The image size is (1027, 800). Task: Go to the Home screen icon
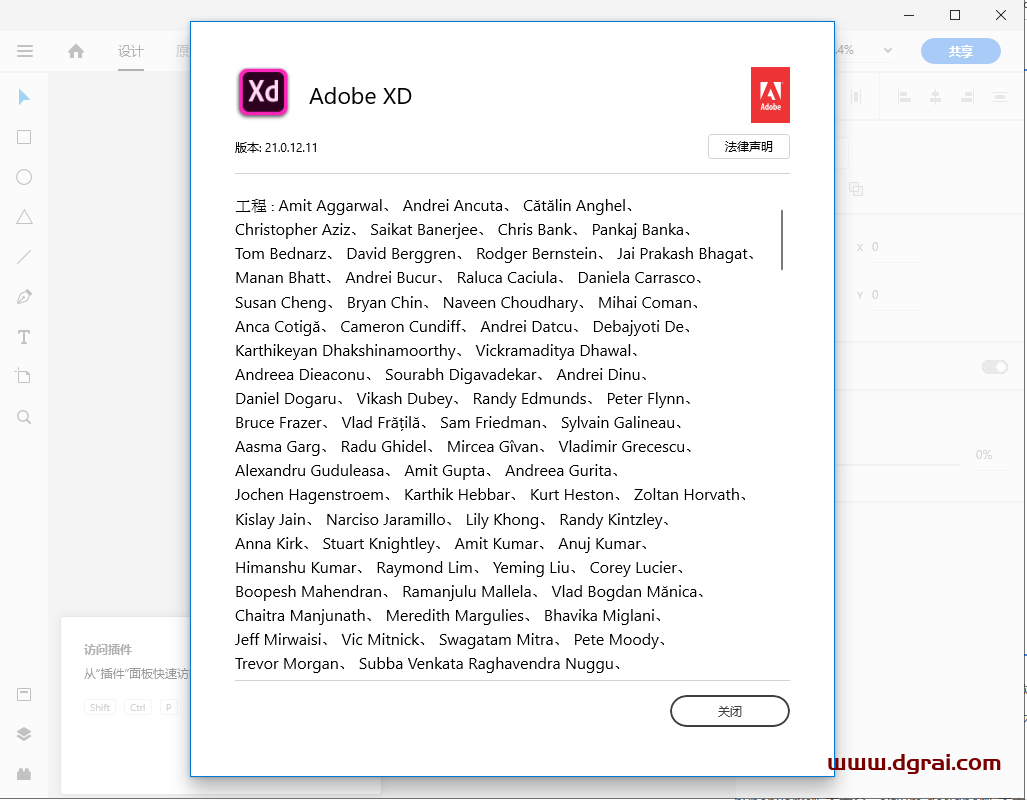76,51
